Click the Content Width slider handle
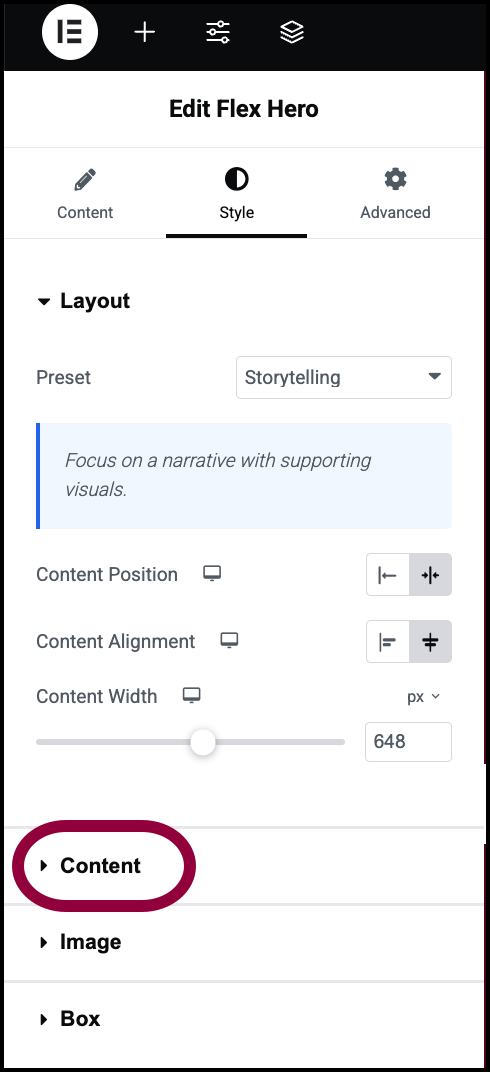The image size is (490, 1072). 203,742
